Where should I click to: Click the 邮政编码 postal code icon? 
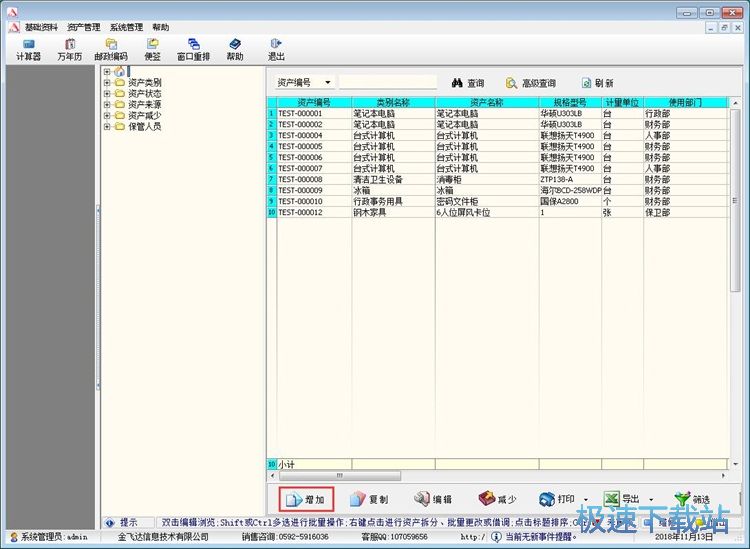[111, 49]
